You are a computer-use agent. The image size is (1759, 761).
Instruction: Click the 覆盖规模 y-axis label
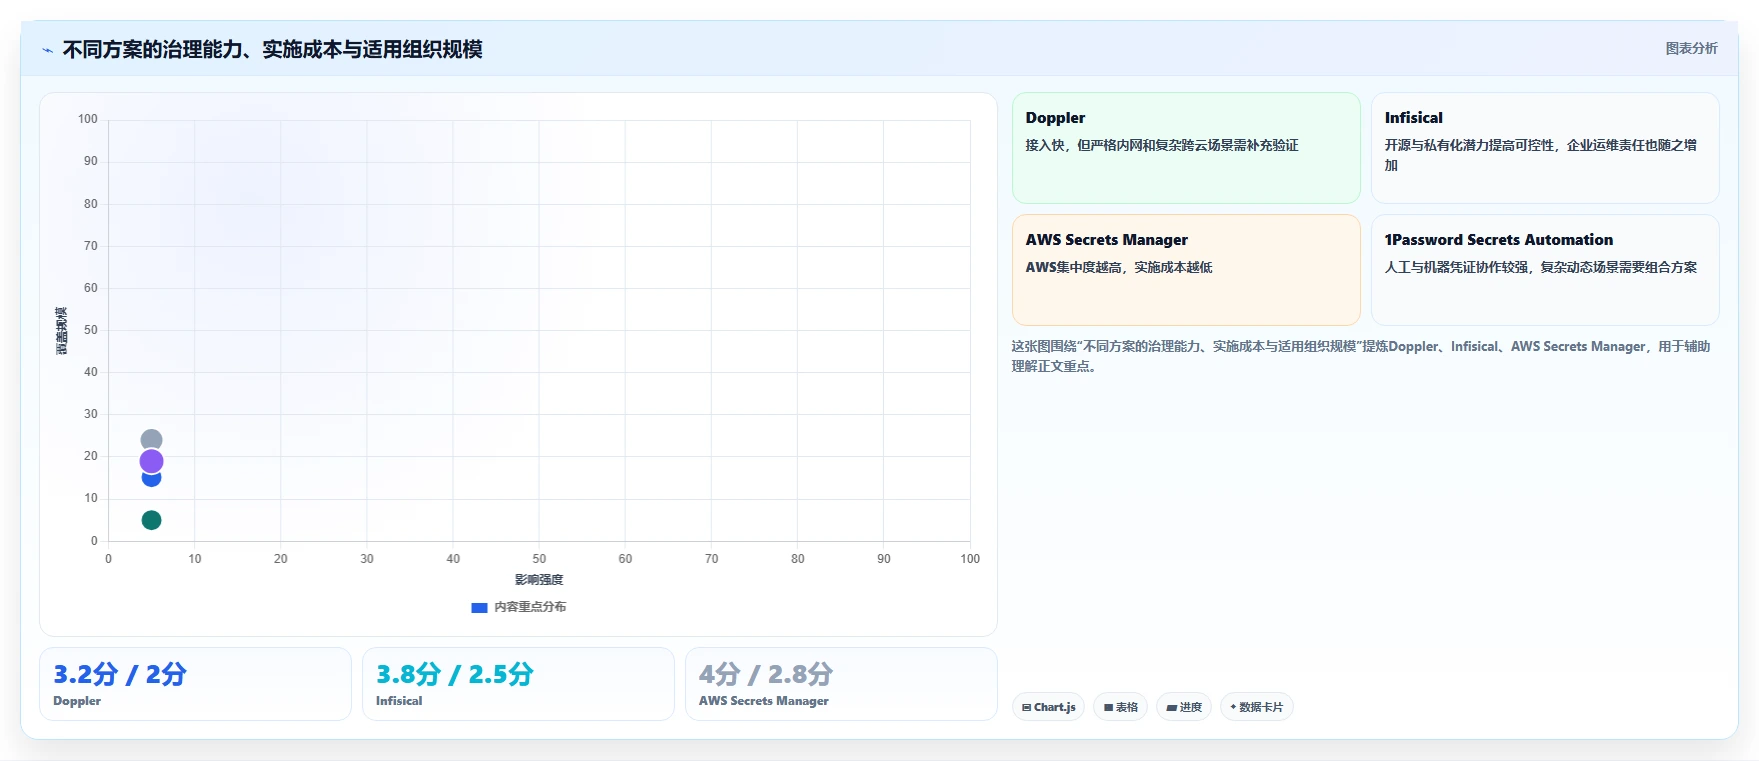[61, 331]
